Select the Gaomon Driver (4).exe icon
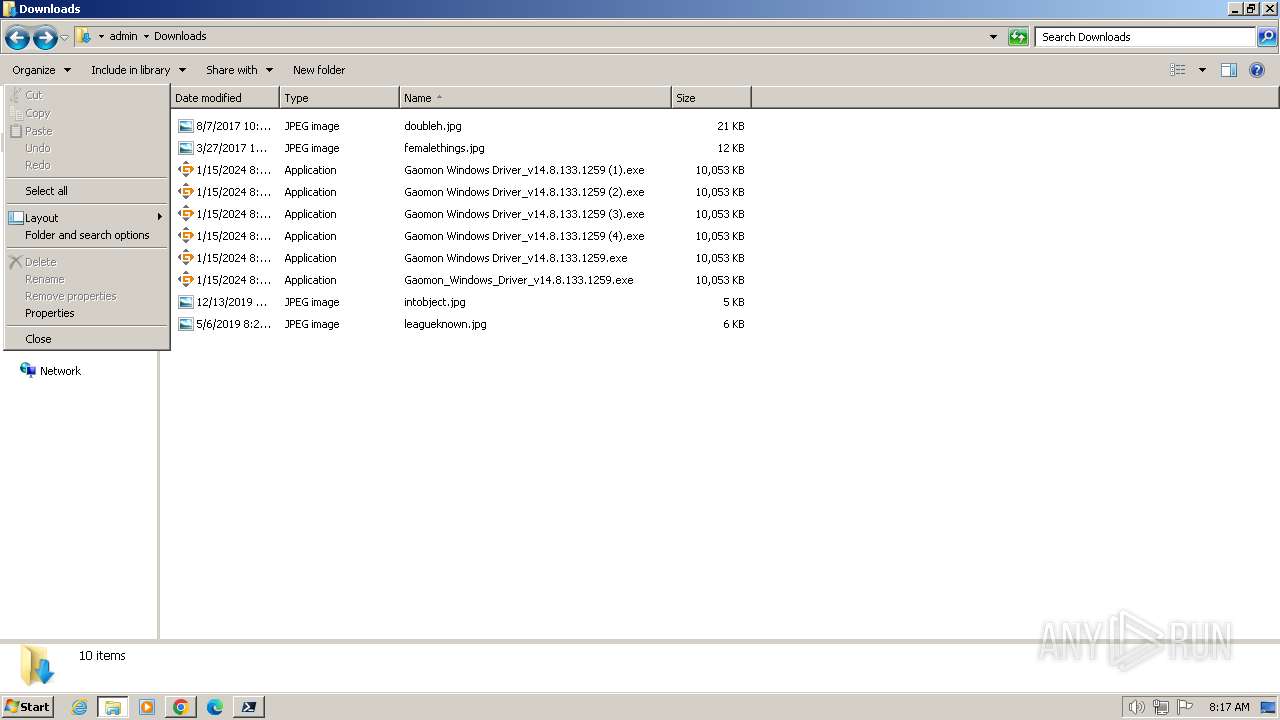1280x720 pixels. point(186,236)
